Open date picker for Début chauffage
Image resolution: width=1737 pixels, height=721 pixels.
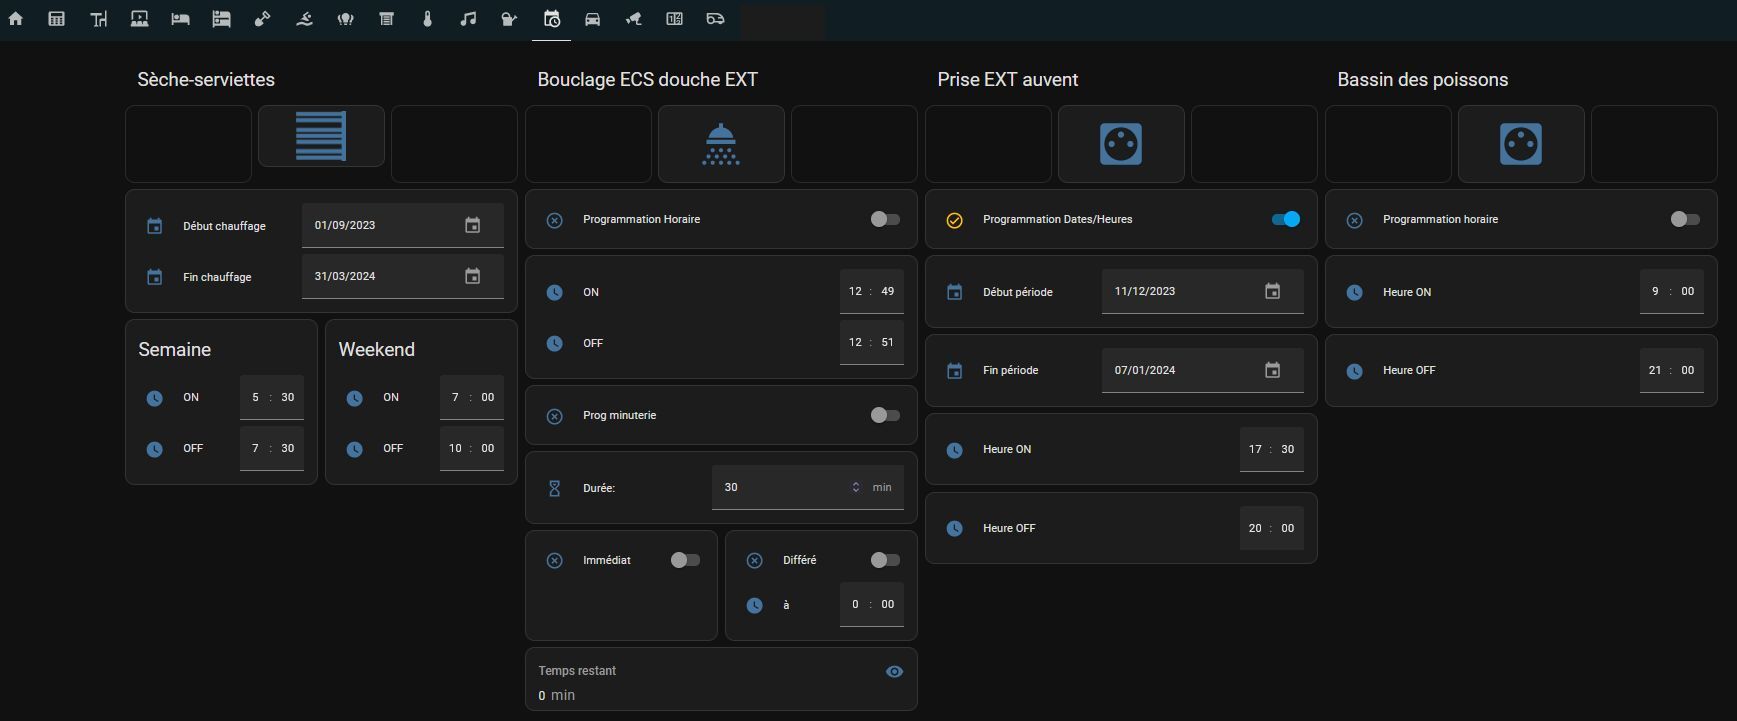[473, 226]
